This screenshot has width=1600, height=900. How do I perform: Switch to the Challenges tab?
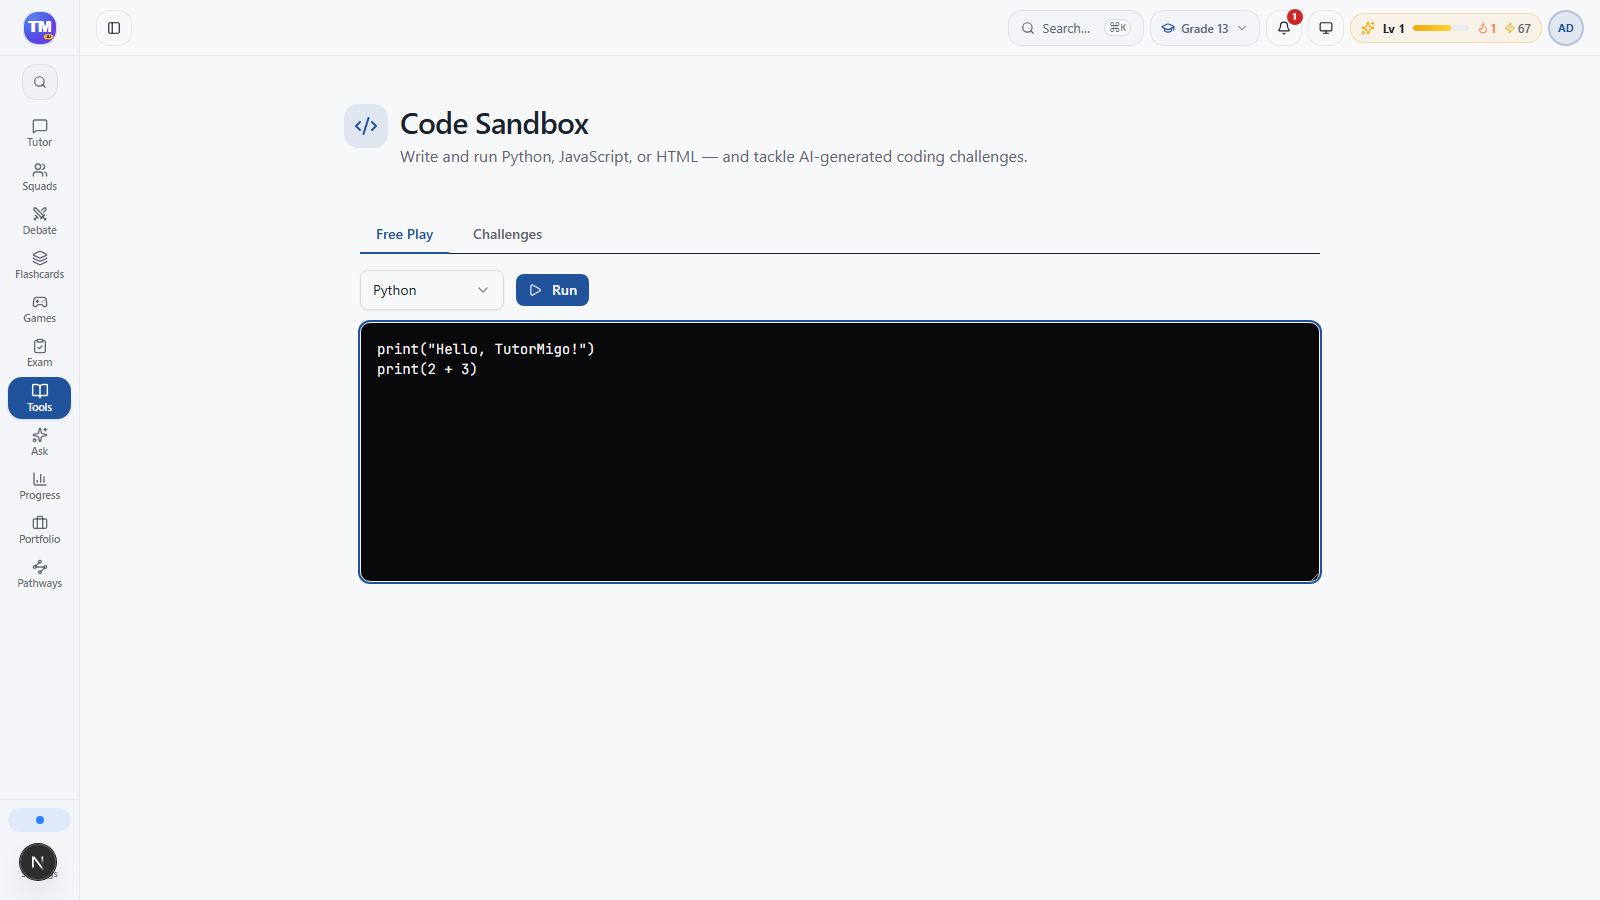[x=507, y=234]
